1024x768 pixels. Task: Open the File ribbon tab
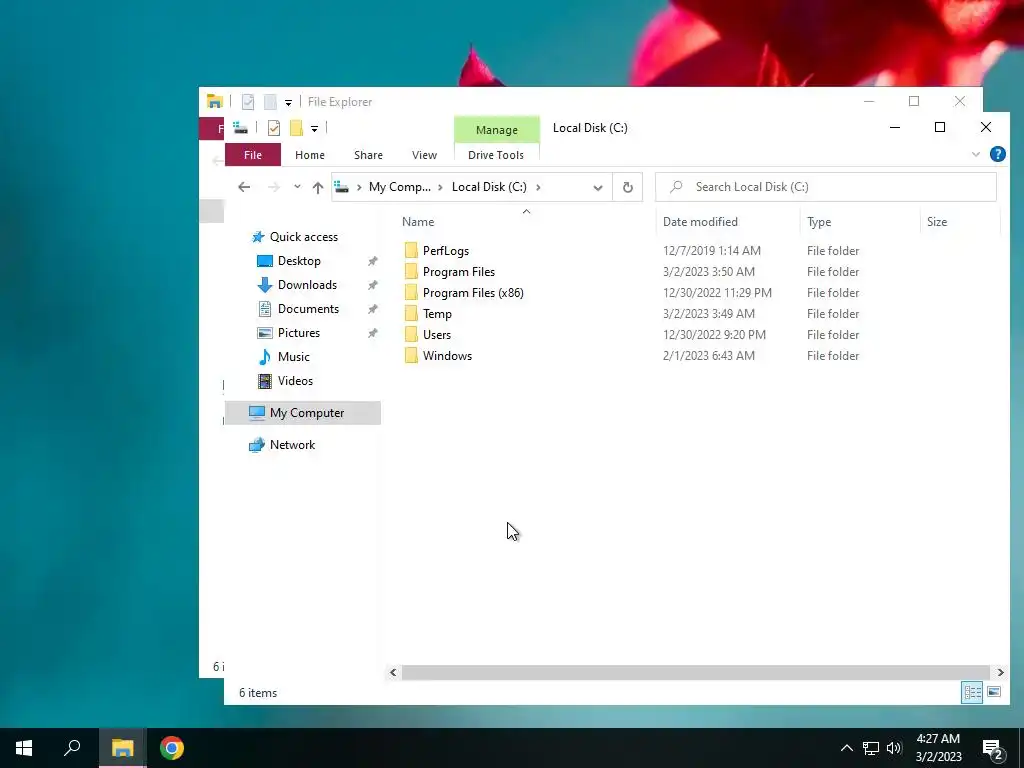click(x=253, y=155)
